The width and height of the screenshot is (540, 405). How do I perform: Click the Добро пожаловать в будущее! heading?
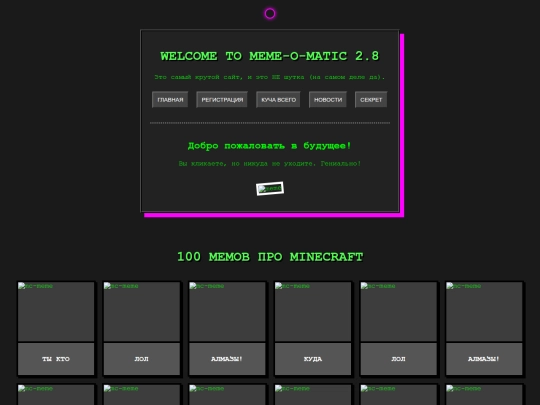tap(270, 146)
